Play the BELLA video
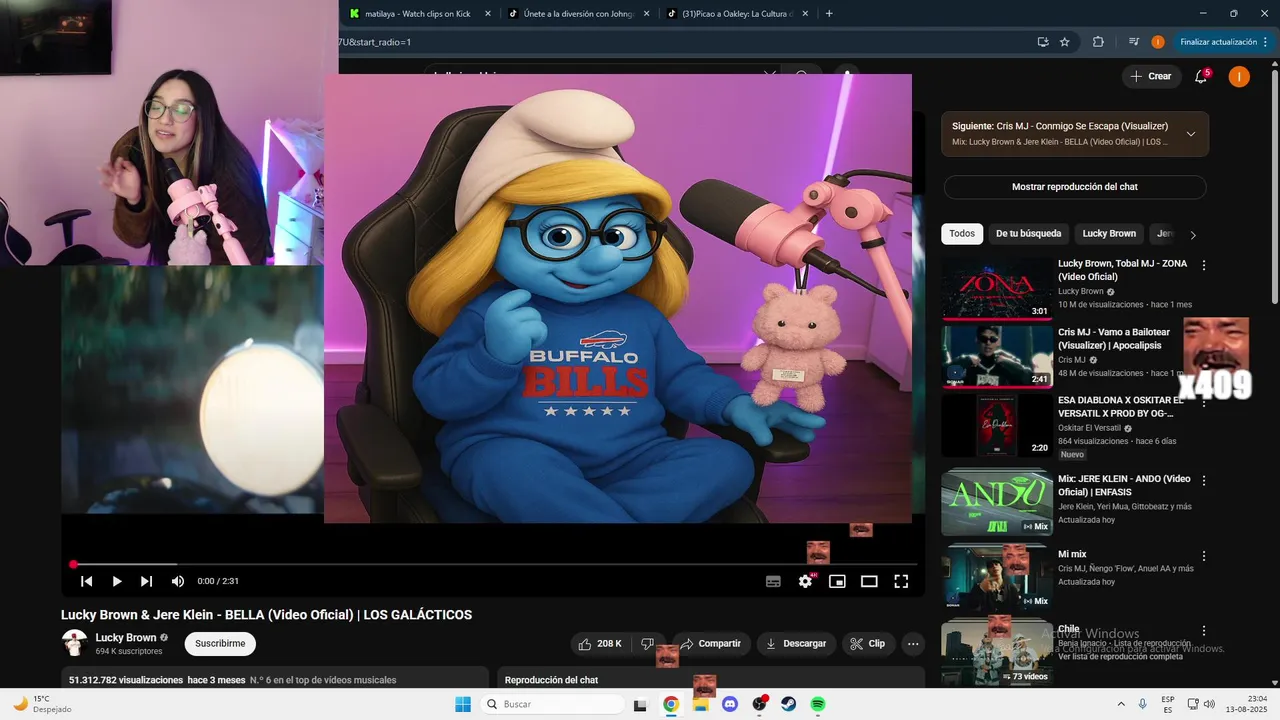Screen dimensions: 1280x720 (117, 581)
